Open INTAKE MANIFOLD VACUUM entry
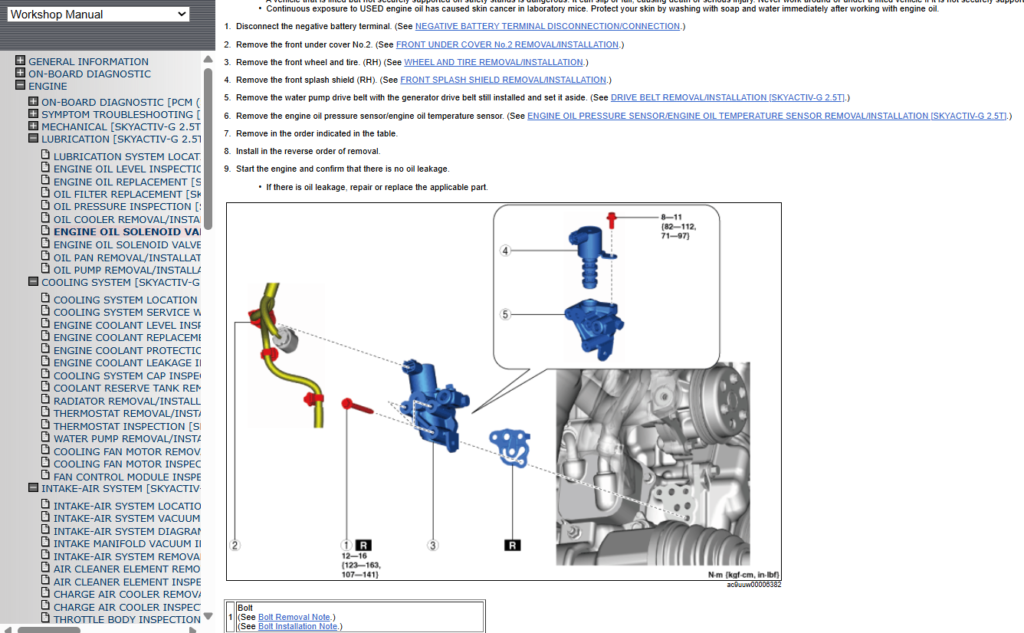This screenshot has width=1024, height=633. (127, 544)
